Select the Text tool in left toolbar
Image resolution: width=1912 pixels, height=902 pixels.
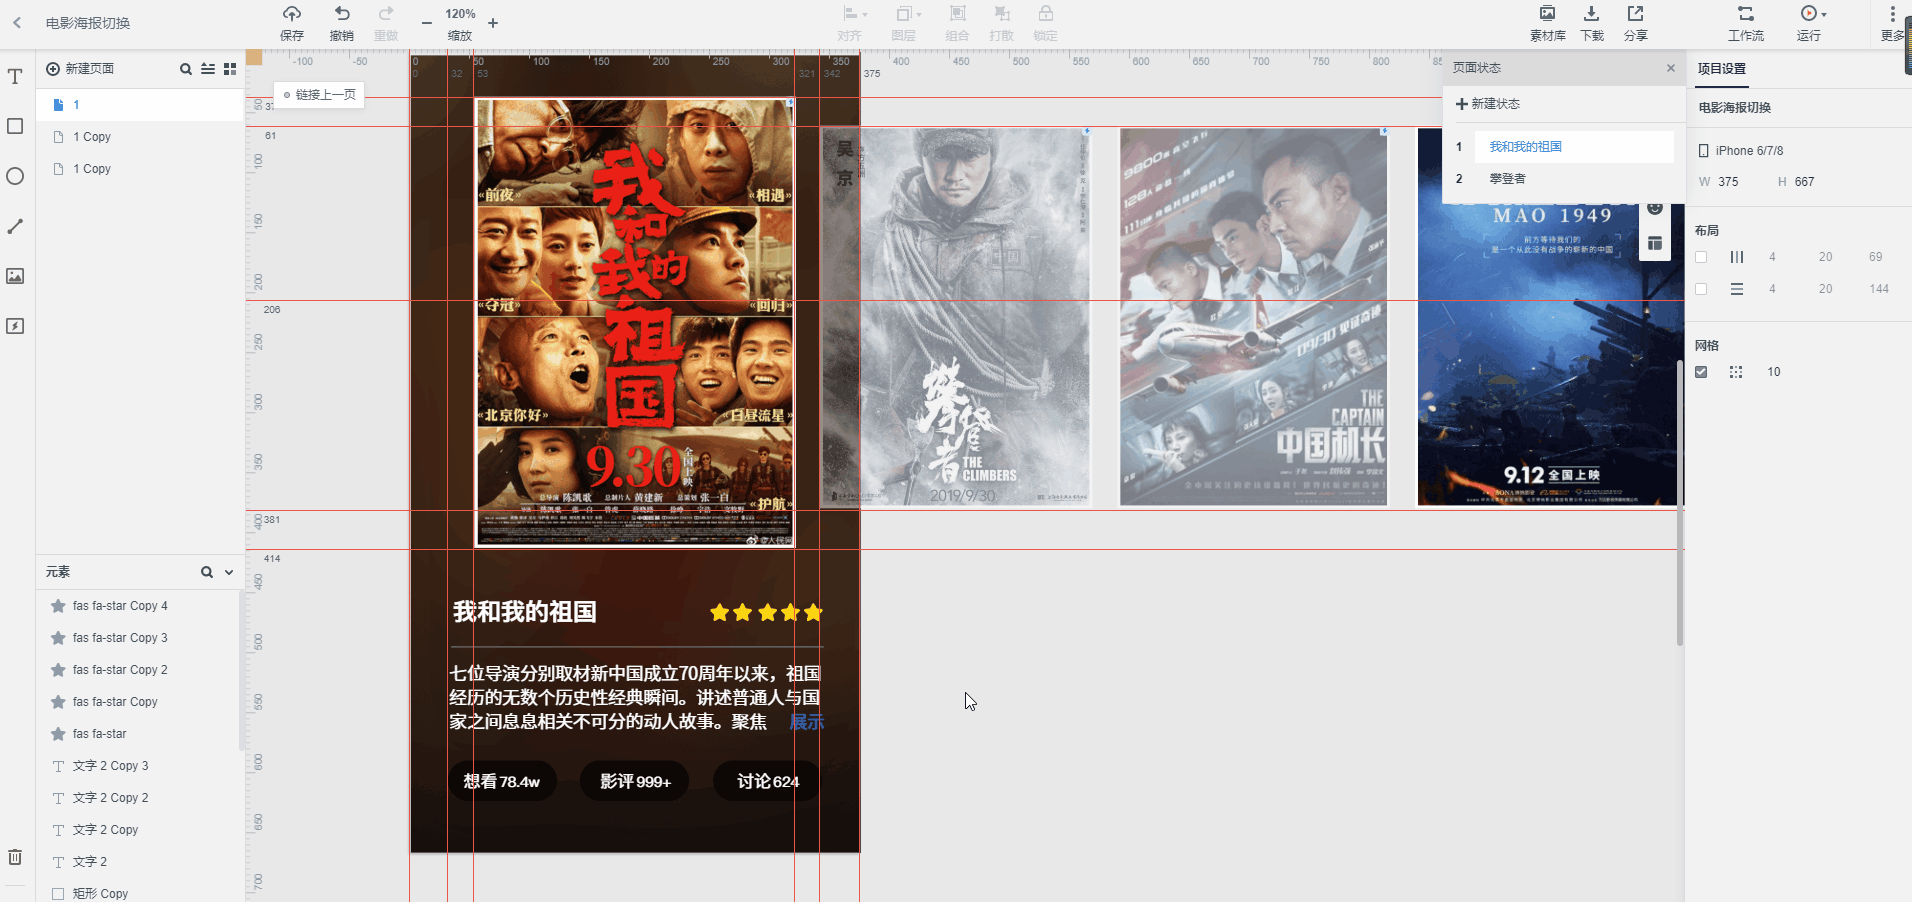pyautogui.click(x=15, y=77)
